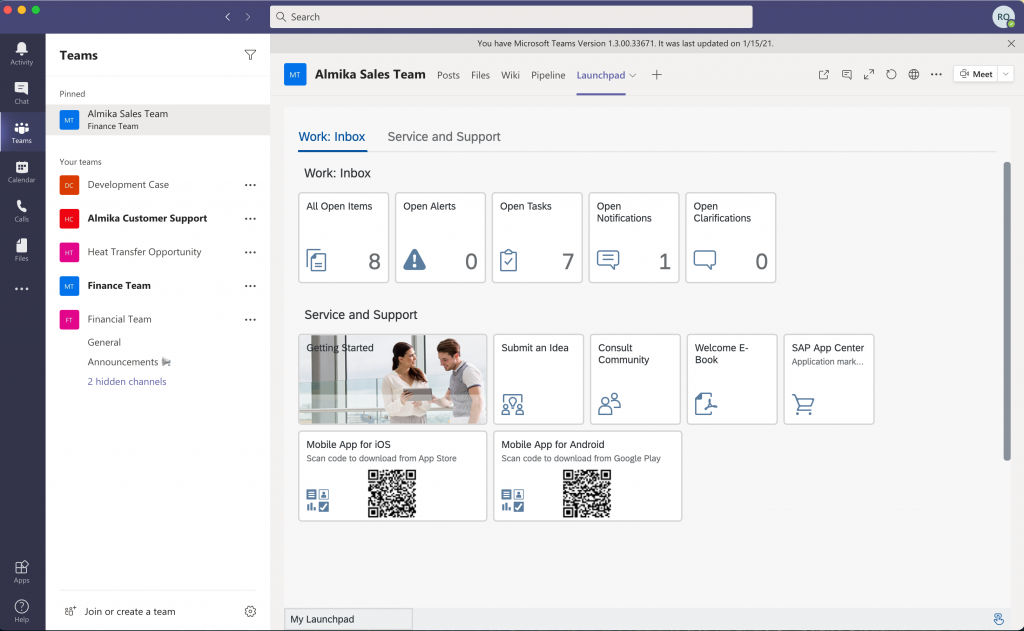Refresh the Launchpad tab content
The image size is (1024, 631).
890,74
